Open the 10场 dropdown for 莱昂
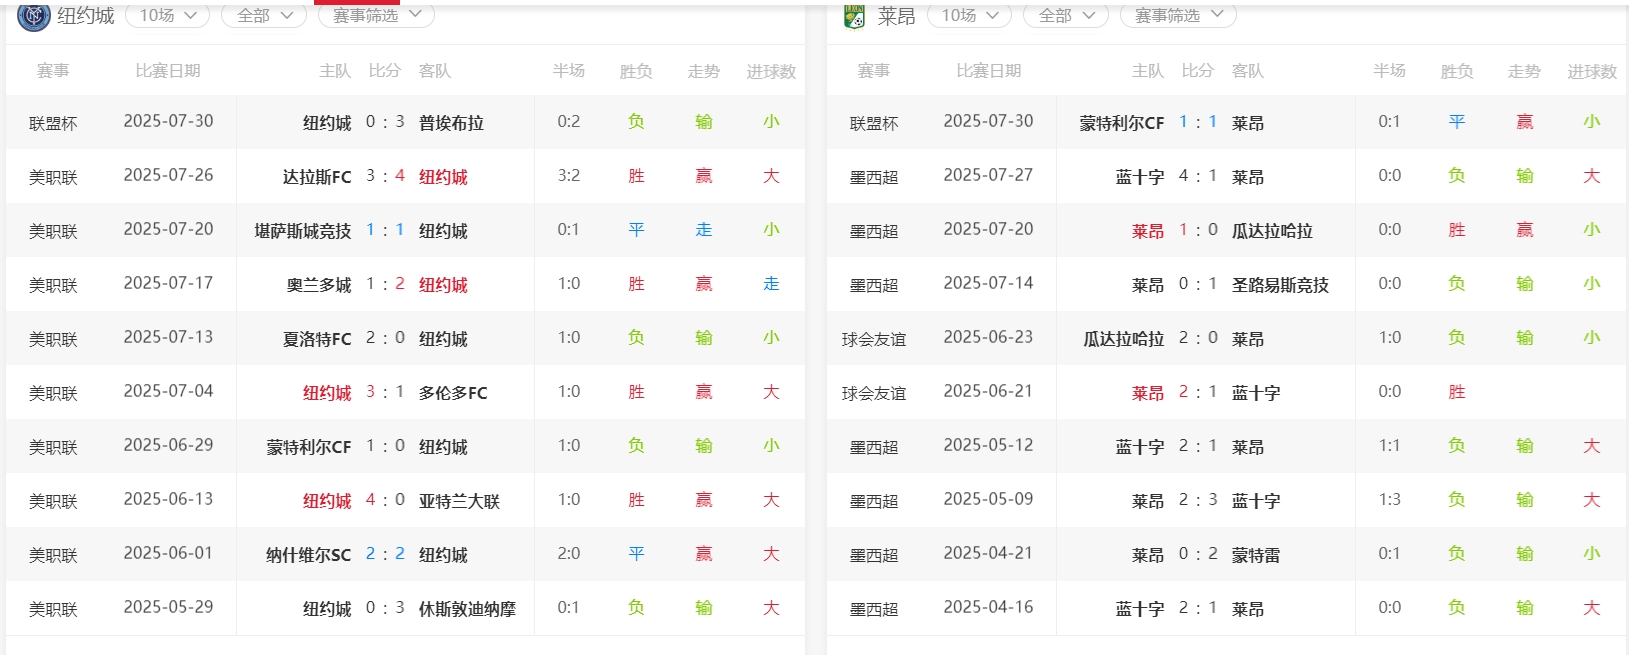Screen dimensions: 1629x655 click(x=969, y=16)
